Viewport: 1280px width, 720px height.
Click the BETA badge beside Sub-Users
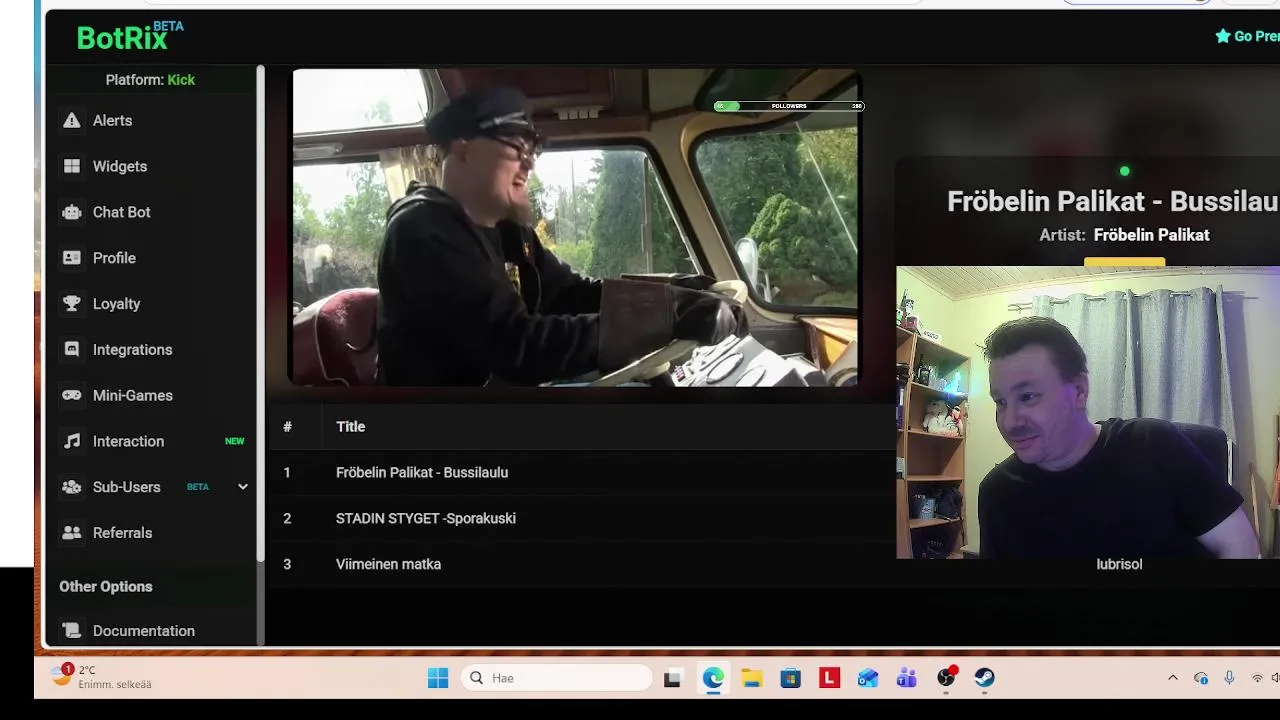pyautogui.click(x=198, y=487)
